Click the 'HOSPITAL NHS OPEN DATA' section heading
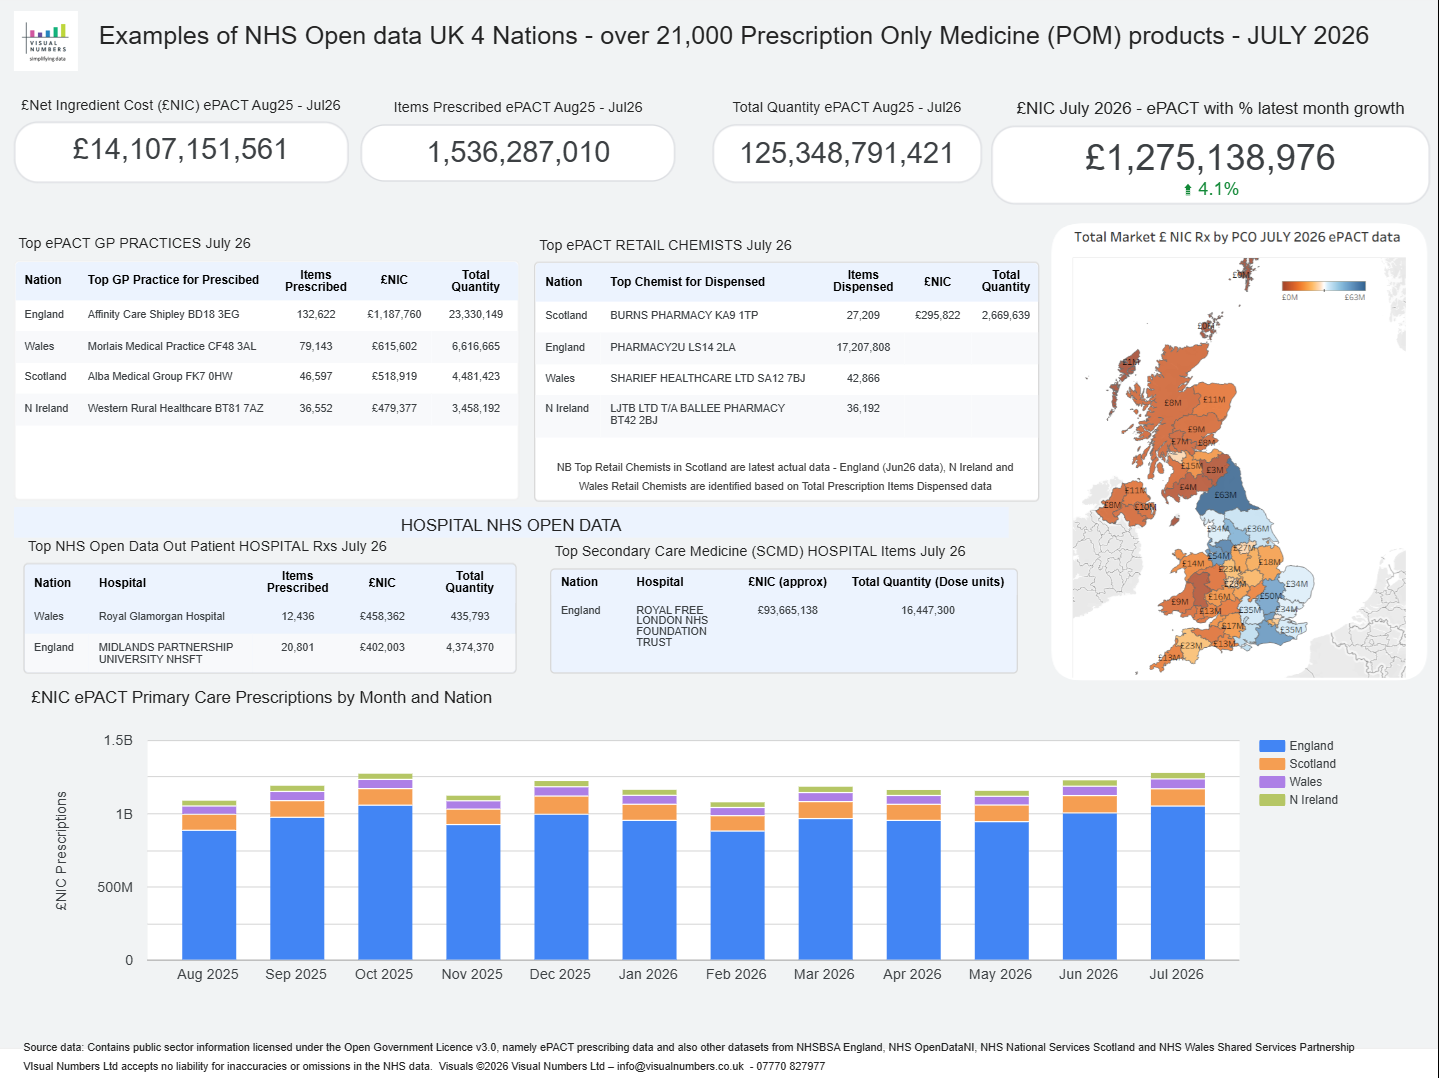 pos(511,525)
